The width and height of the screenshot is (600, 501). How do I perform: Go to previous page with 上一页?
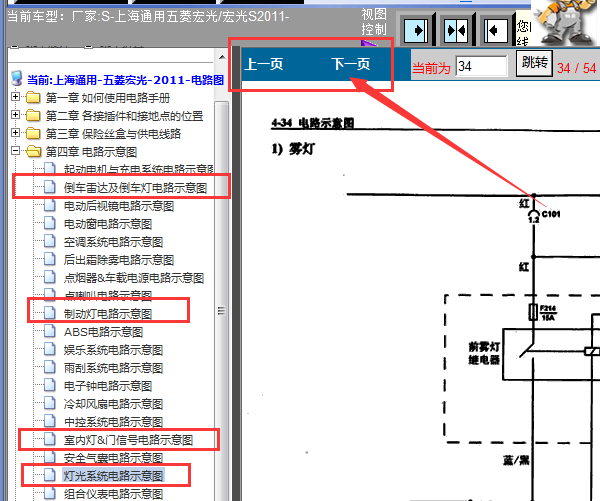click(264, 64)
